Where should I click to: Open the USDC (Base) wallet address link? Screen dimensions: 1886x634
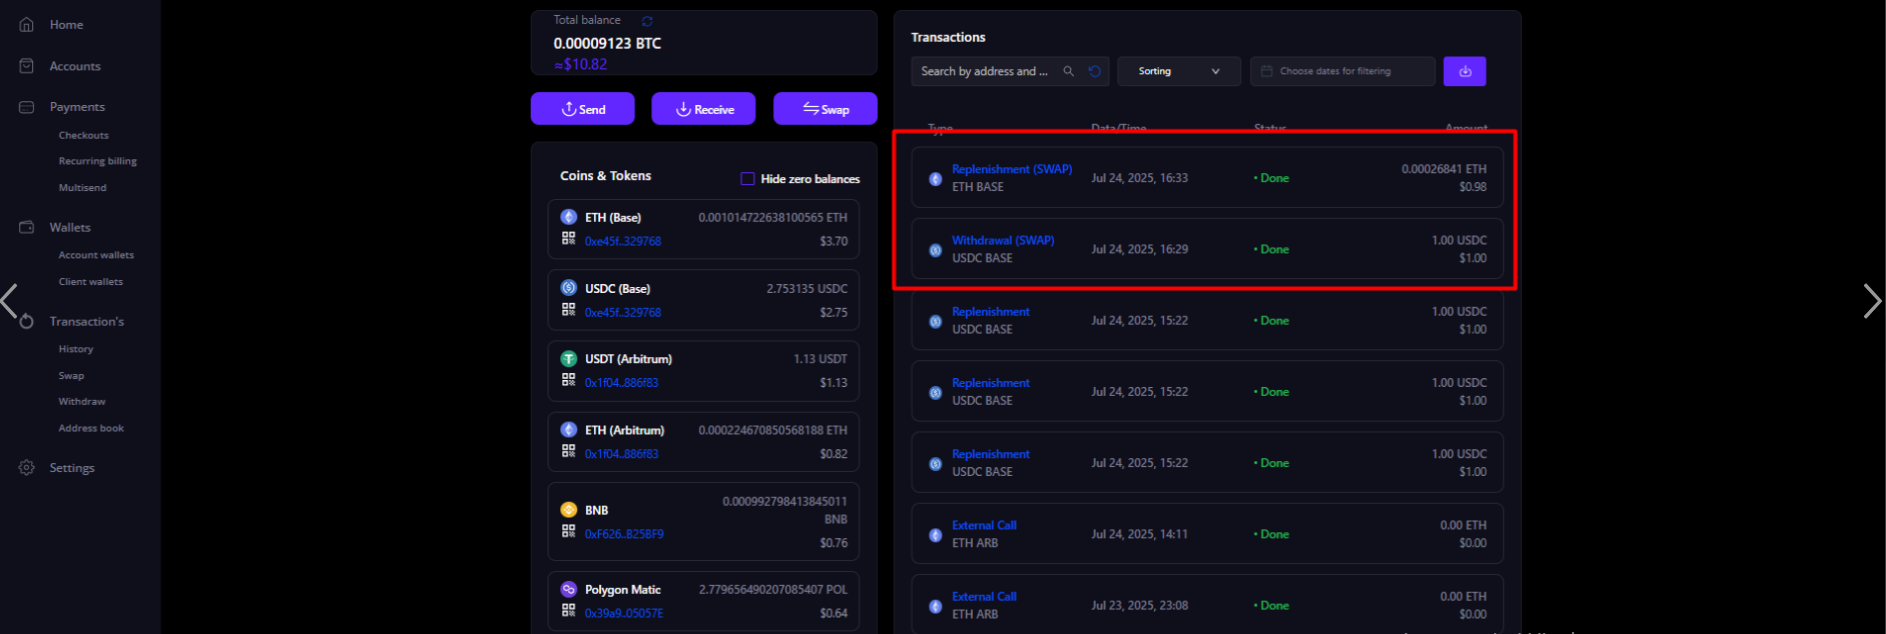coord(622,312)
